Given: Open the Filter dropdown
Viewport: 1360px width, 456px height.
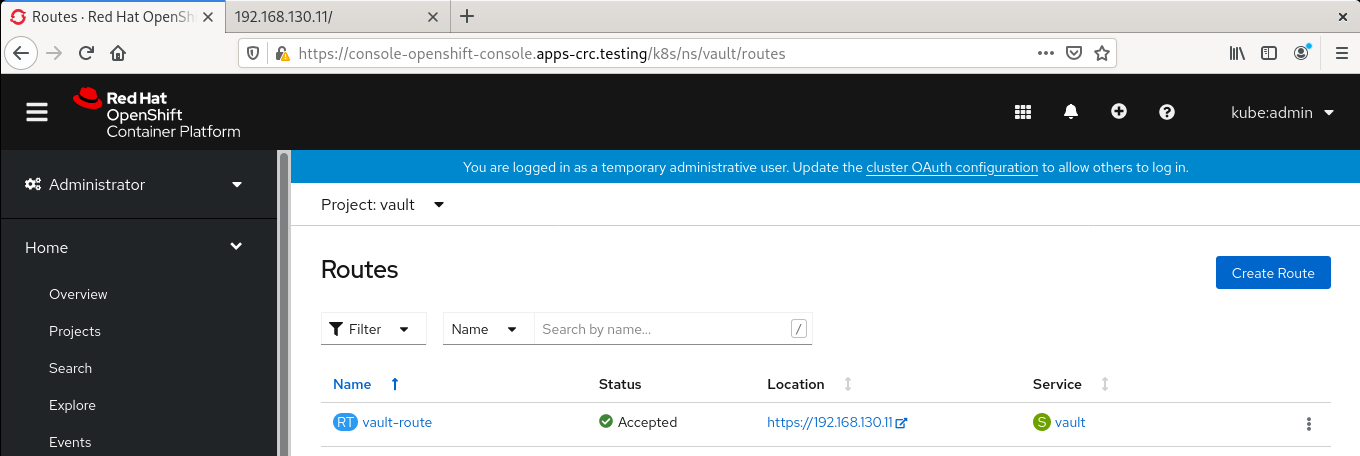Looking at the screenshot, I should click(373, 329).
